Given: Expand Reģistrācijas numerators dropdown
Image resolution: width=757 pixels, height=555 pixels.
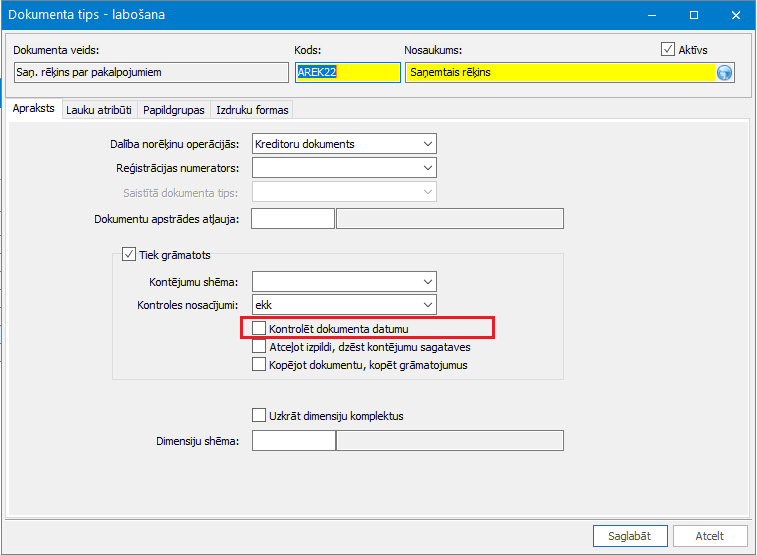Looking at the screenshot, I should (428, 168).
